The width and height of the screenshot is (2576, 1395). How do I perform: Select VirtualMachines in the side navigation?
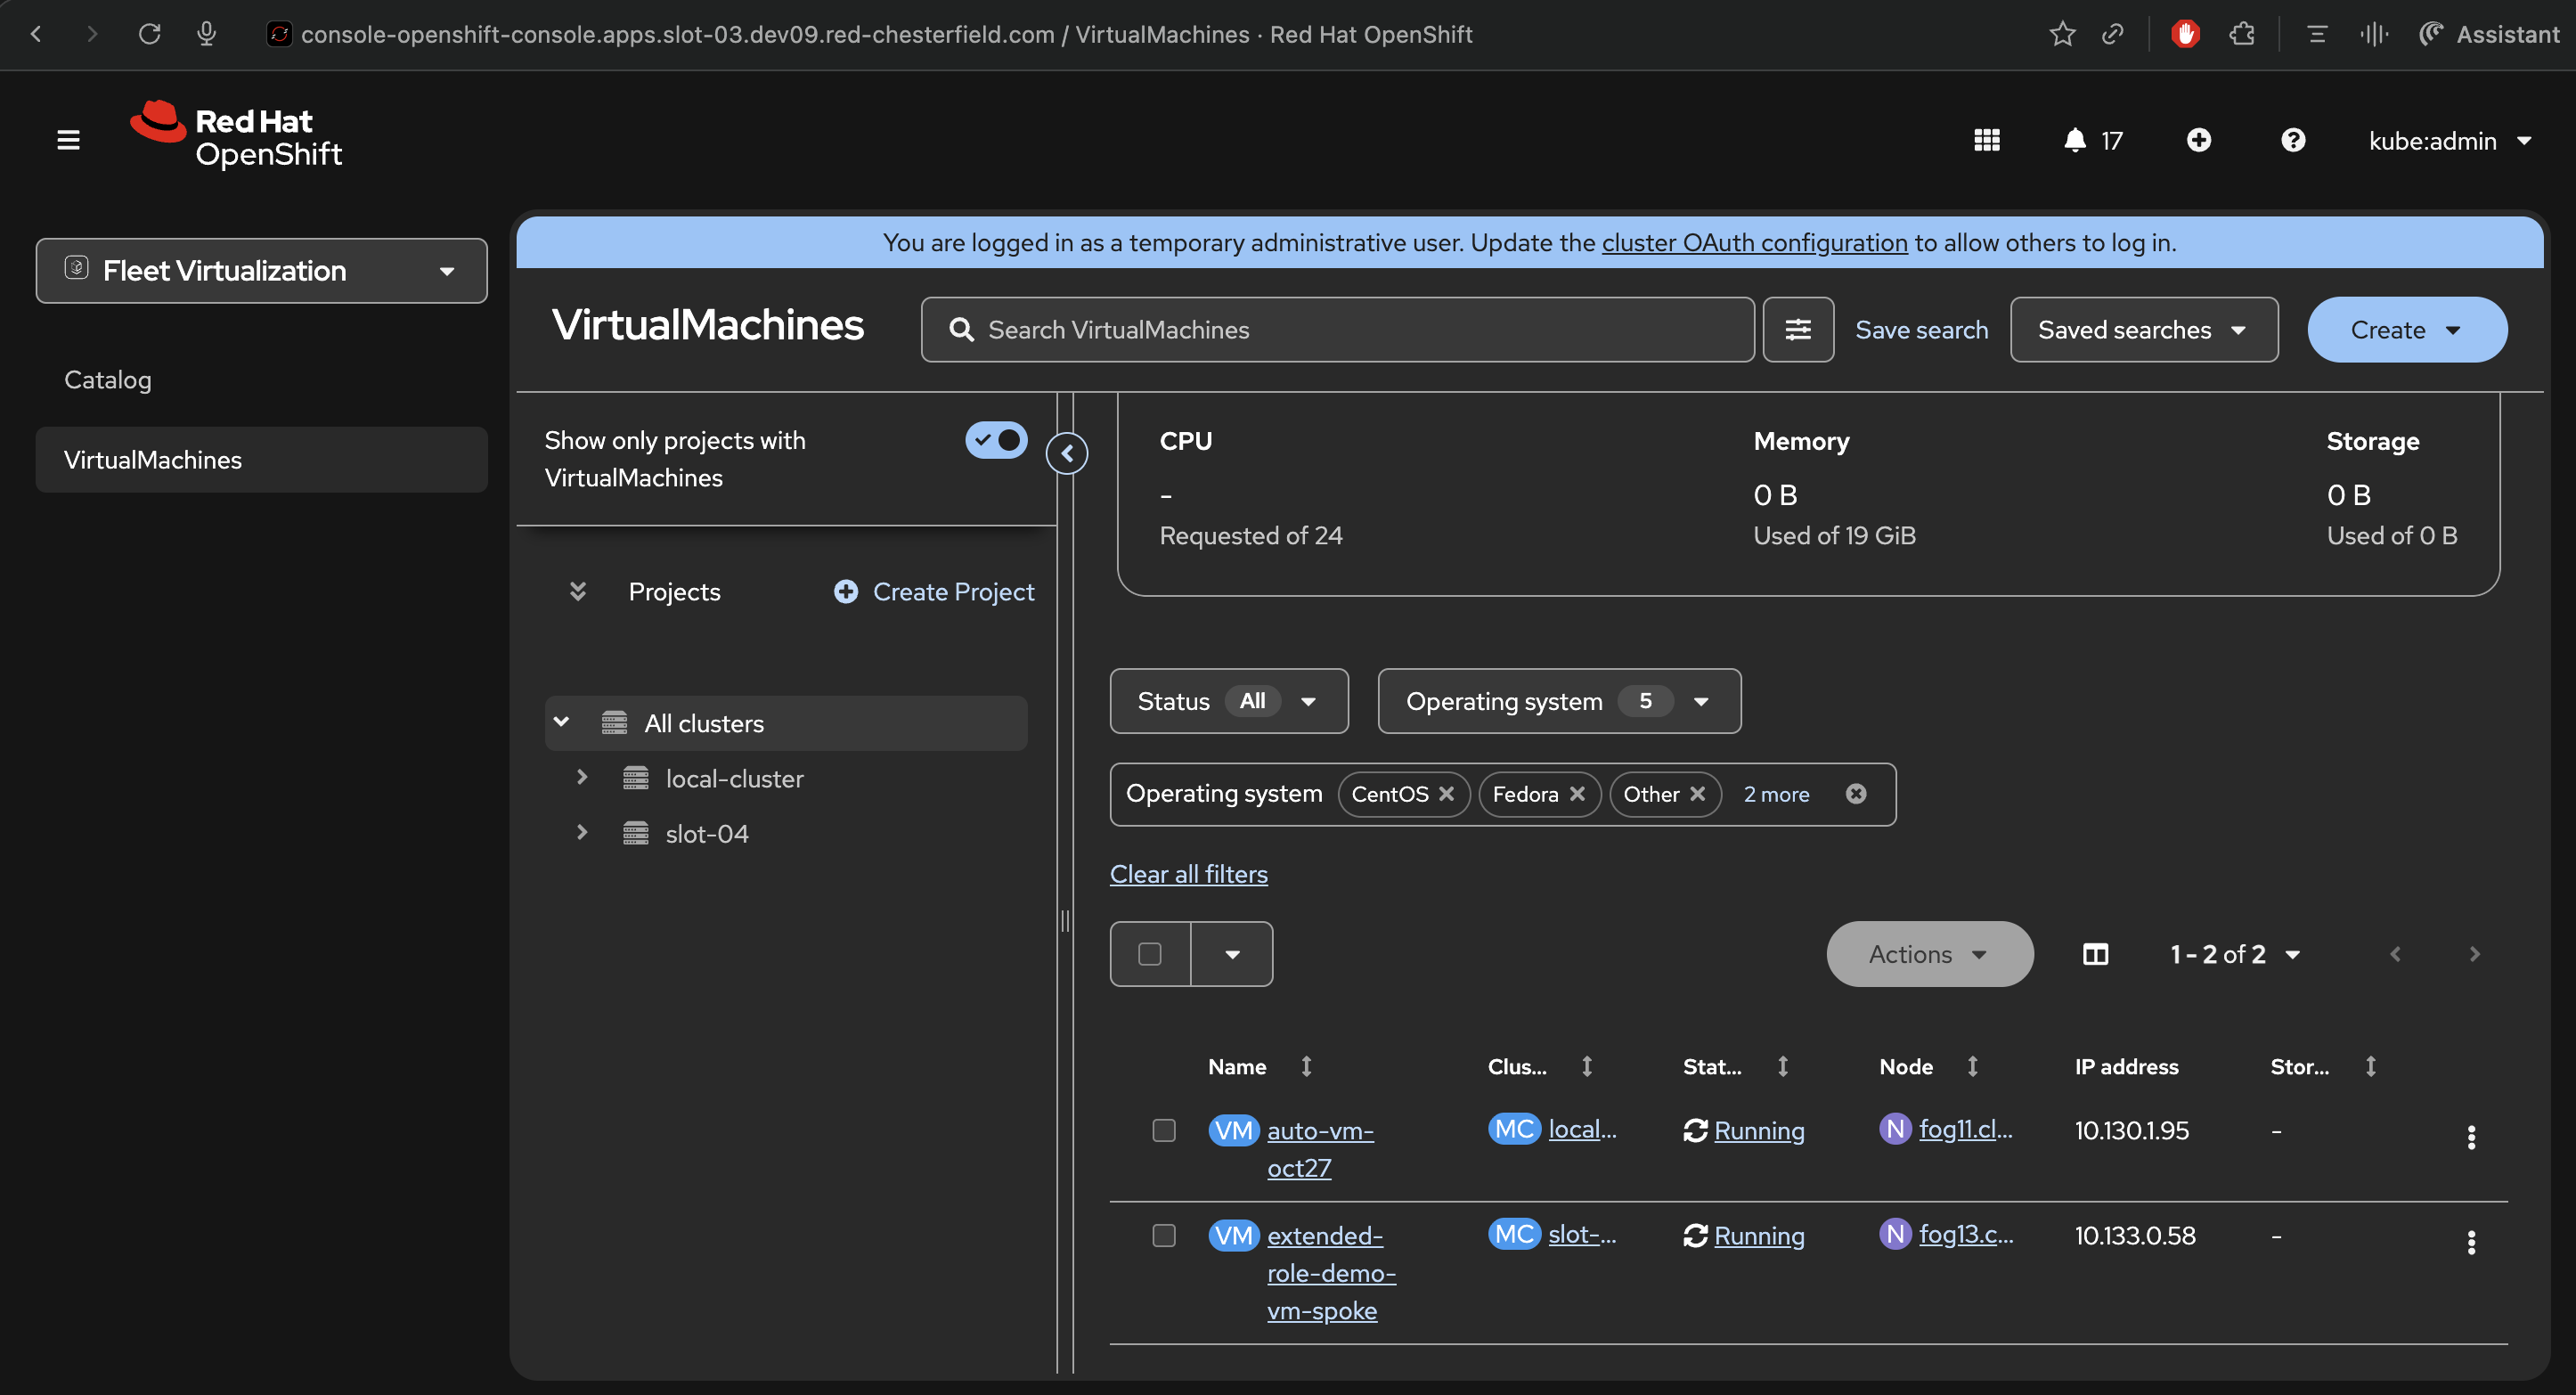coord(153,460)
